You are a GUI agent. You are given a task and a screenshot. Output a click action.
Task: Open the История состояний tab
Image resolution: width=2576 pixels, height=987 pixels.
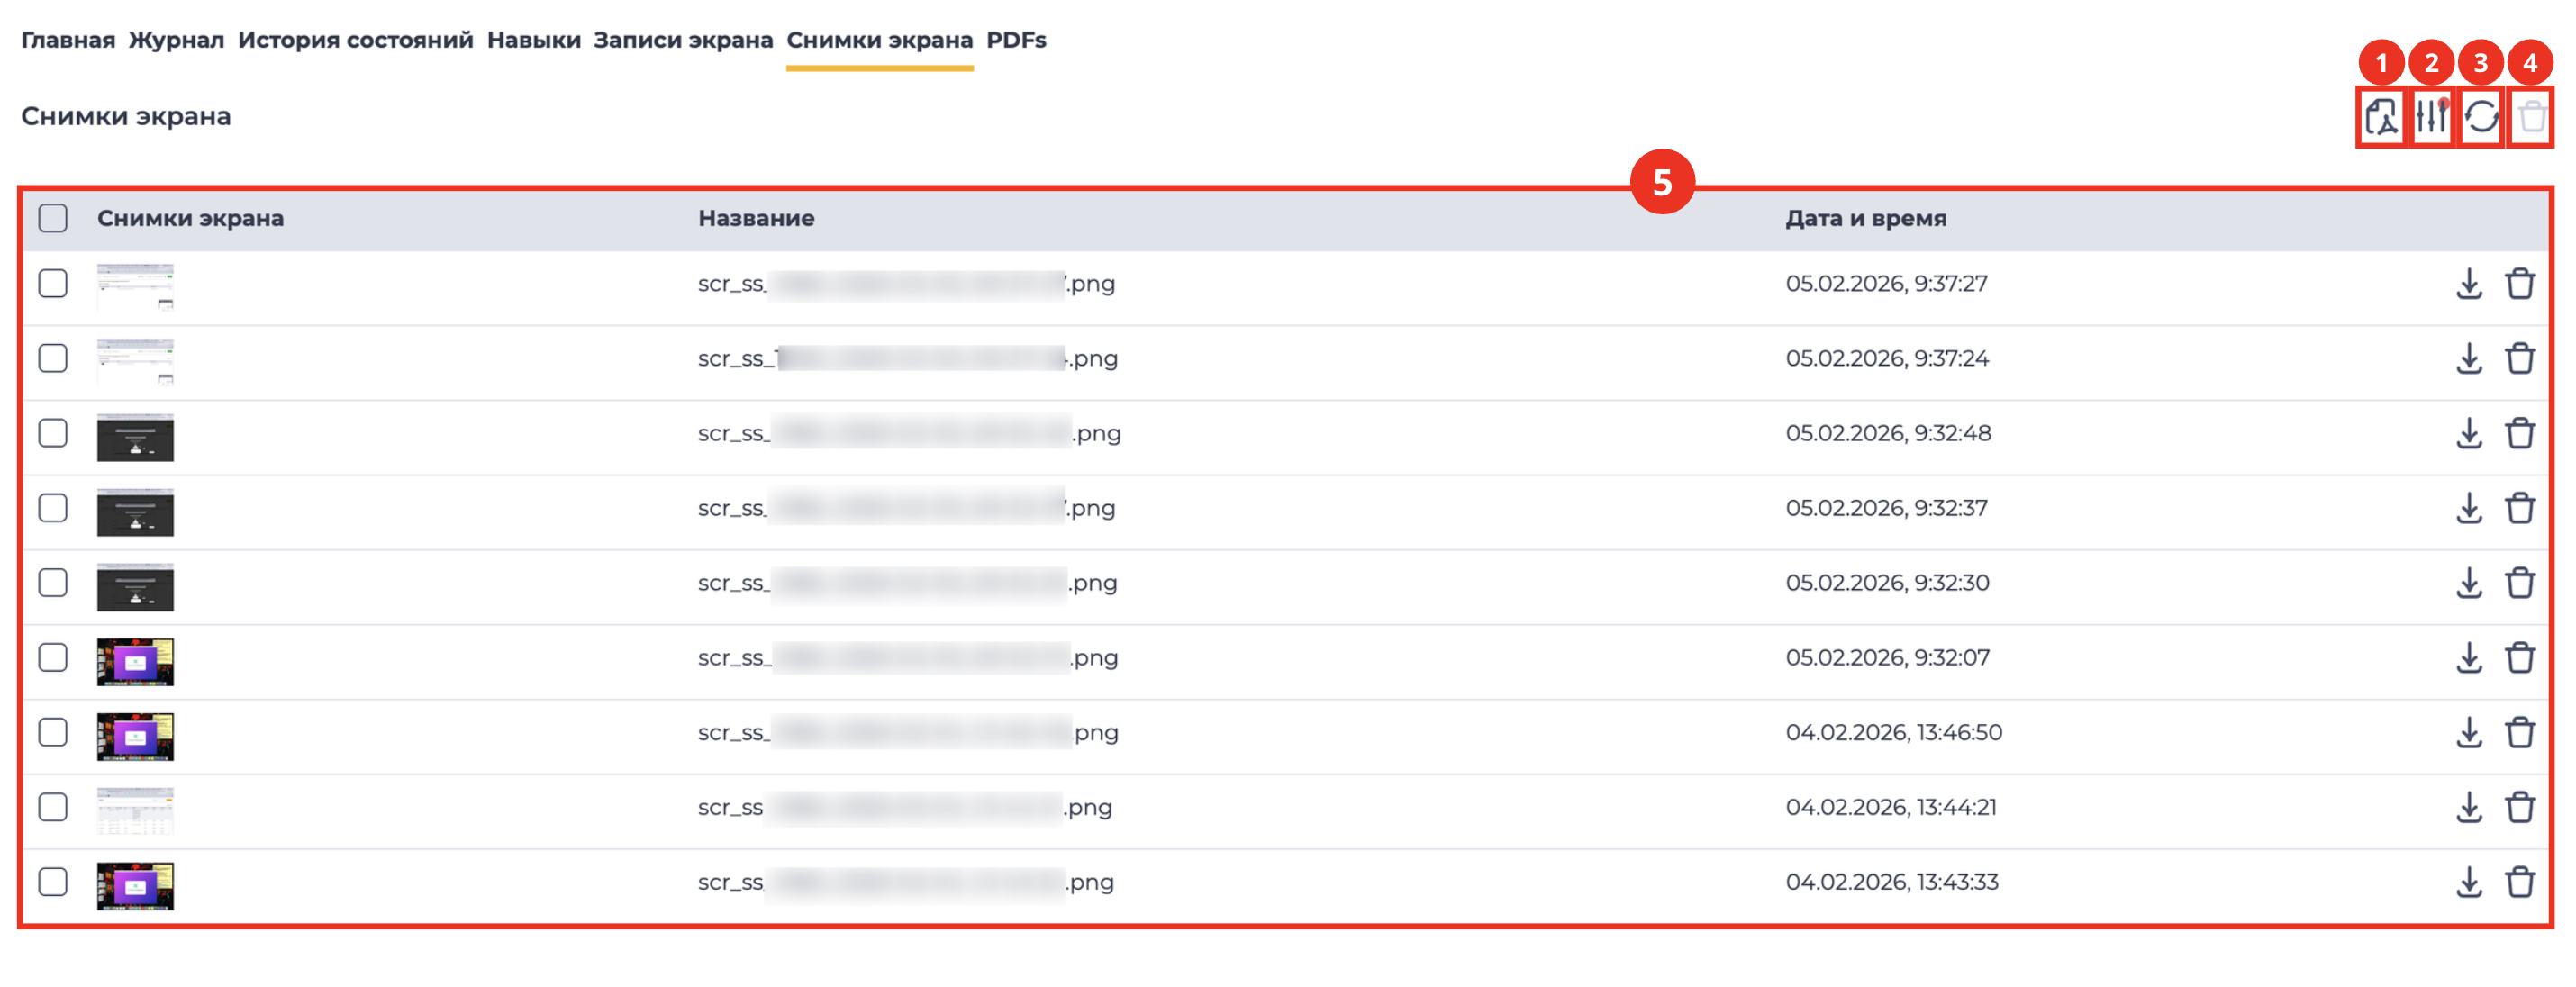click(x=355, y=40)
